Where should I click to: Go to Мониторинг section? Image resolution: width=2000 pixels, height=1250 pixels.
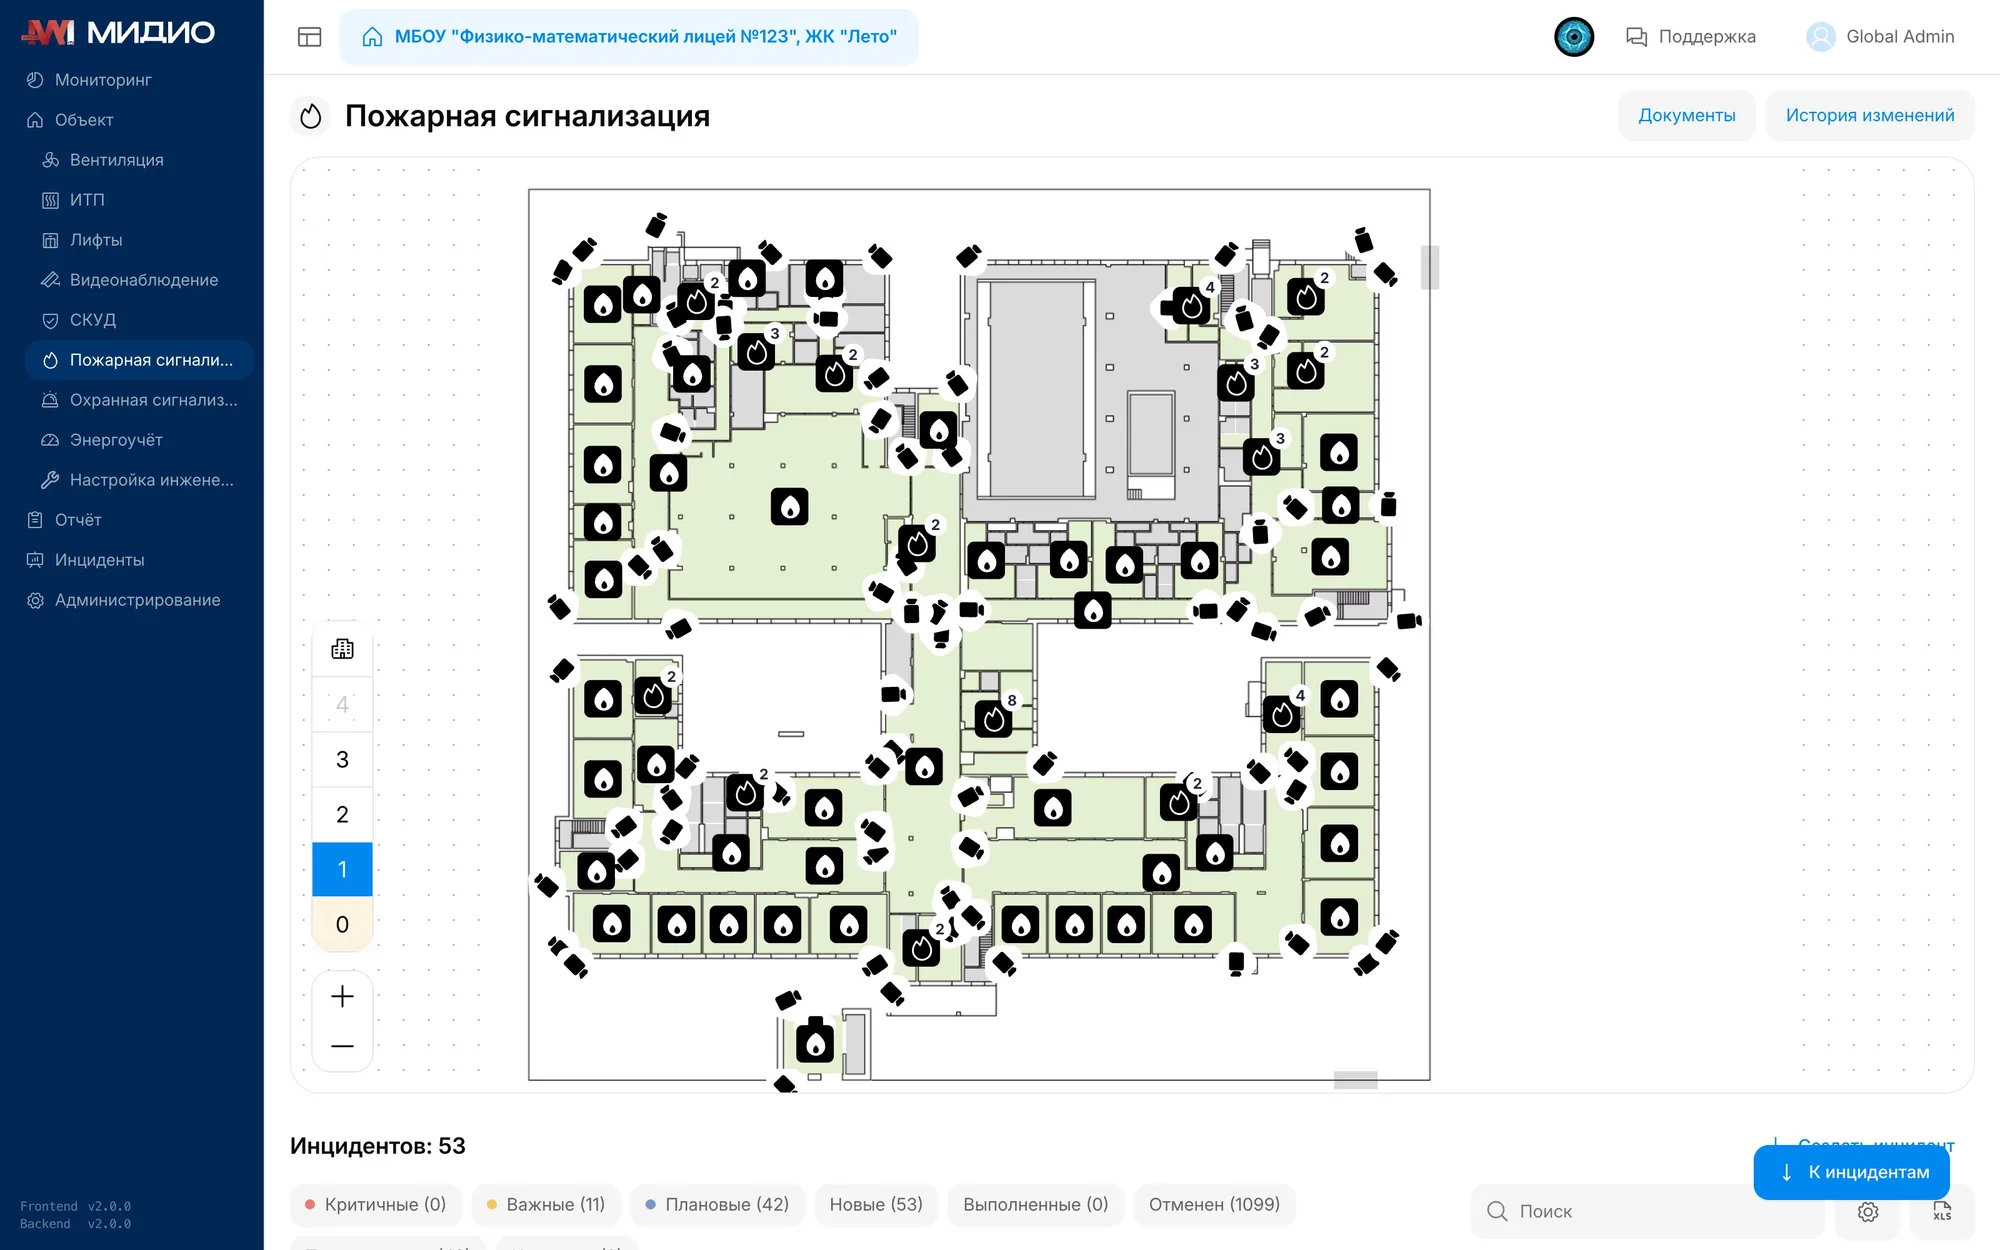103,80
